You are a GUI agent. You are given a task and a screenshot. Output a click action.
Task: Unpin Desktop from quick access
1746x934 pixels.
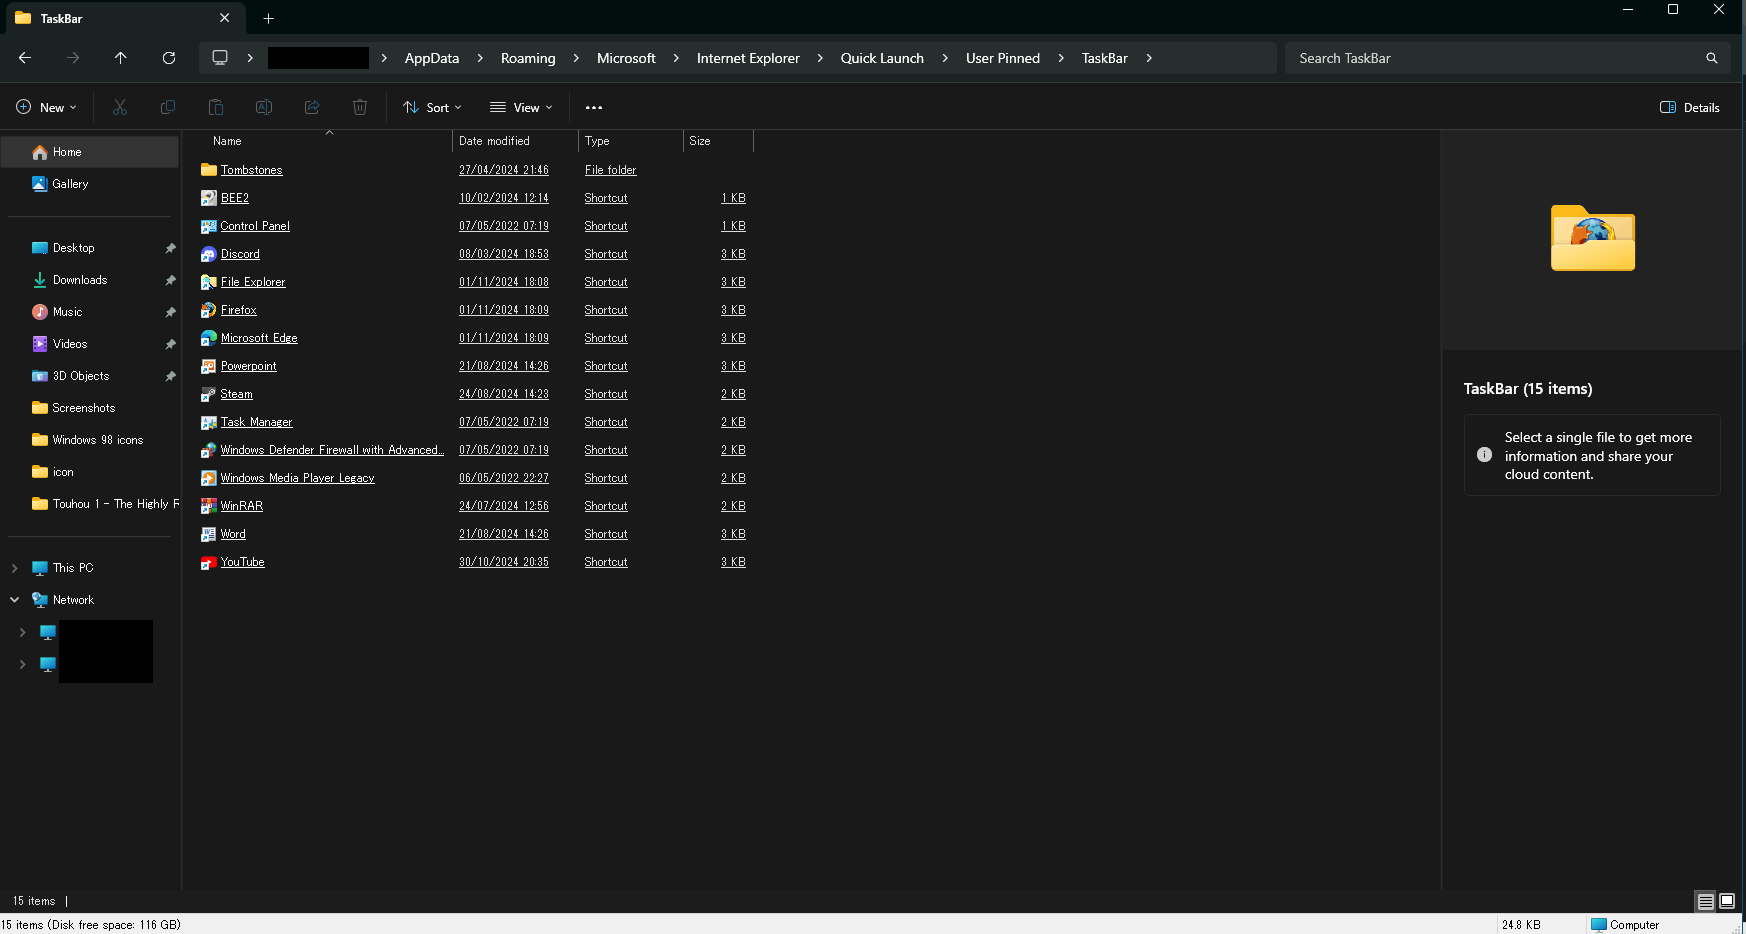[170, 248]
